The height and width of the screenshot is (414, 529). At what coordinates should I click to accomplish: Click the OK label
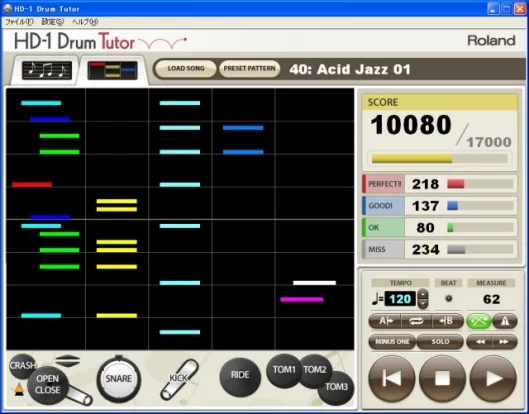click(x=373, y=228)
